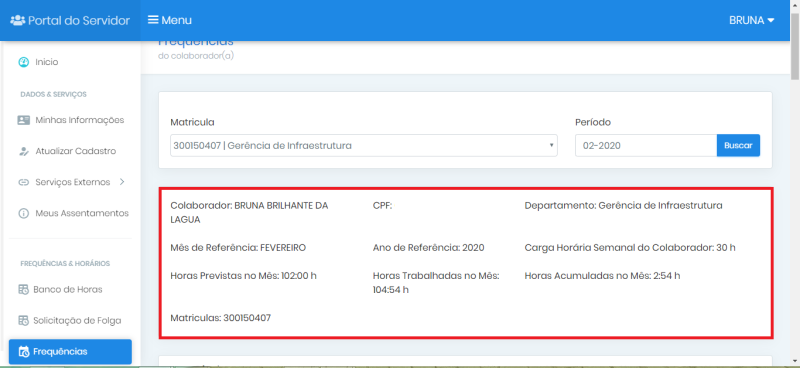This screenshot has width=800, height=368.
Task: Select the Frequências menu item
Action: 70,352
